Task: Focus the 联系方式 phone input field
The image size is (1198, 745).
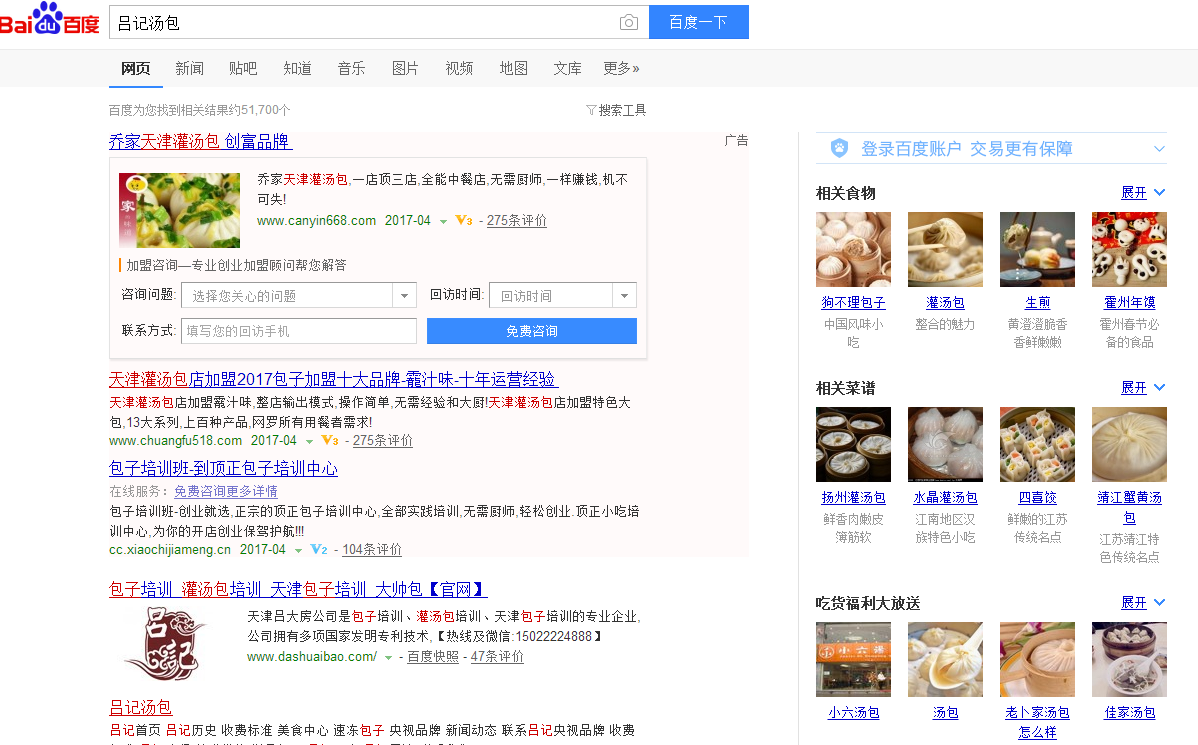Action: click(x=299, y=331)
